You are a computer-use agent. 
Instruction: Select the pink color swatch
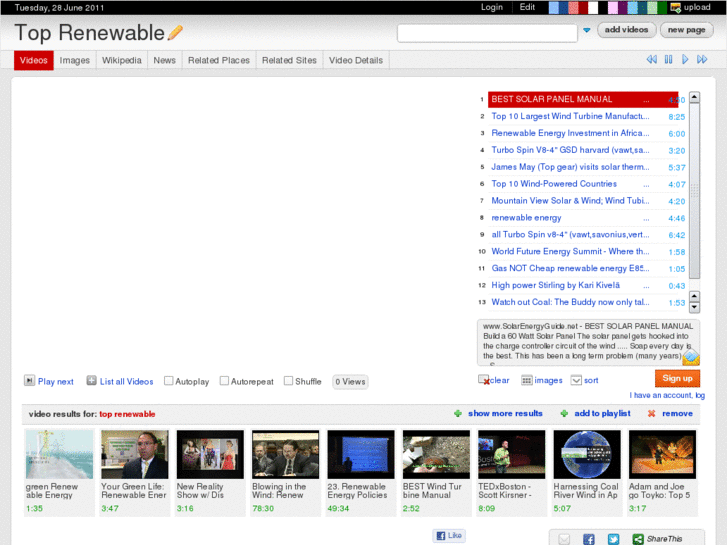pos(612,7)
